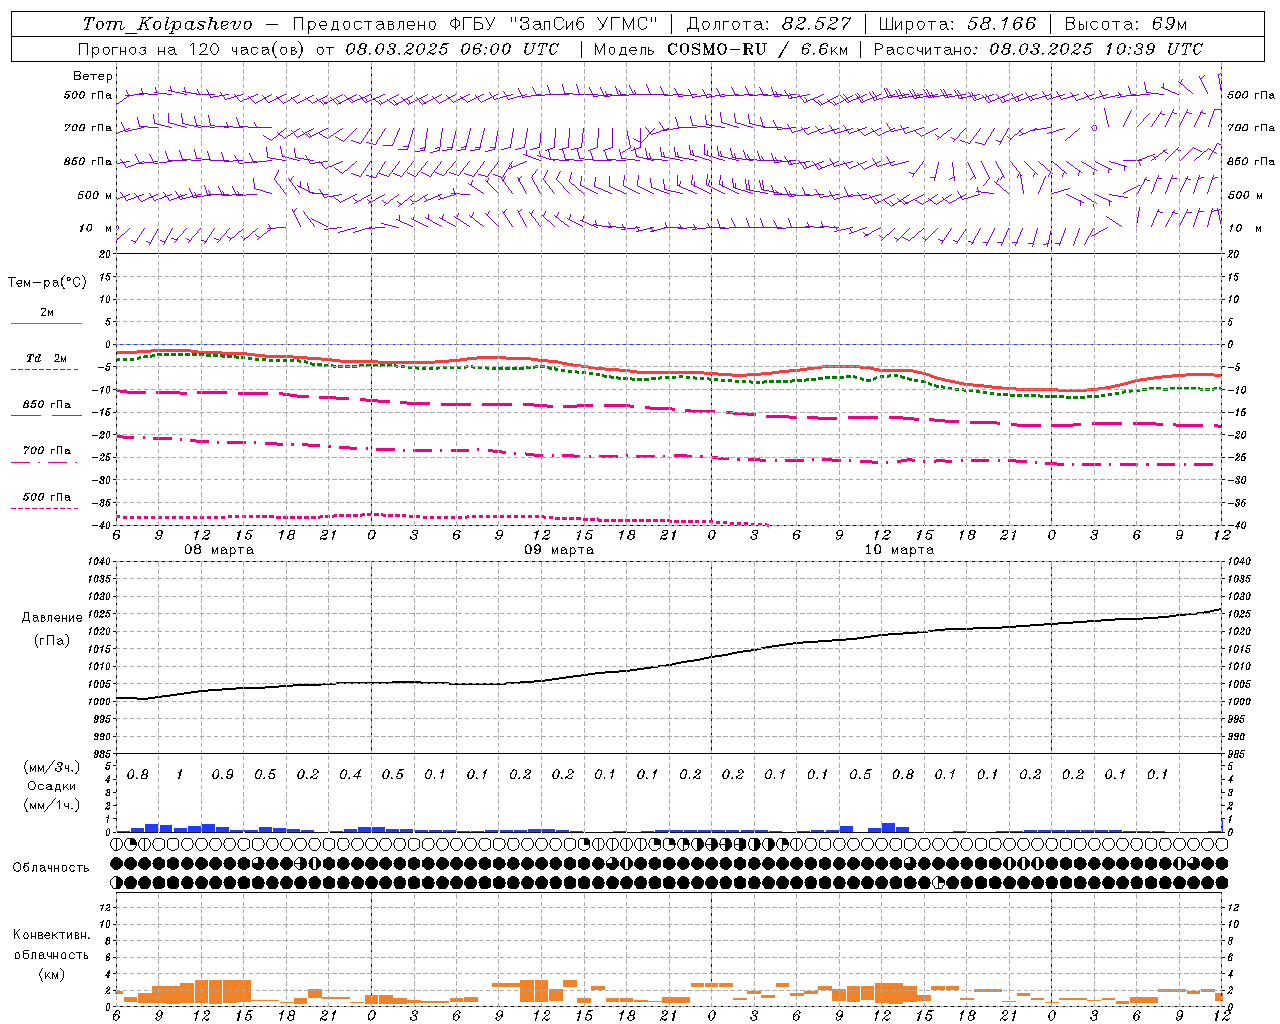This screenshot has width=1280, height=1024.
Task: Click the station name Tom_Kolpashevo in the header
Action: [167, 24]
